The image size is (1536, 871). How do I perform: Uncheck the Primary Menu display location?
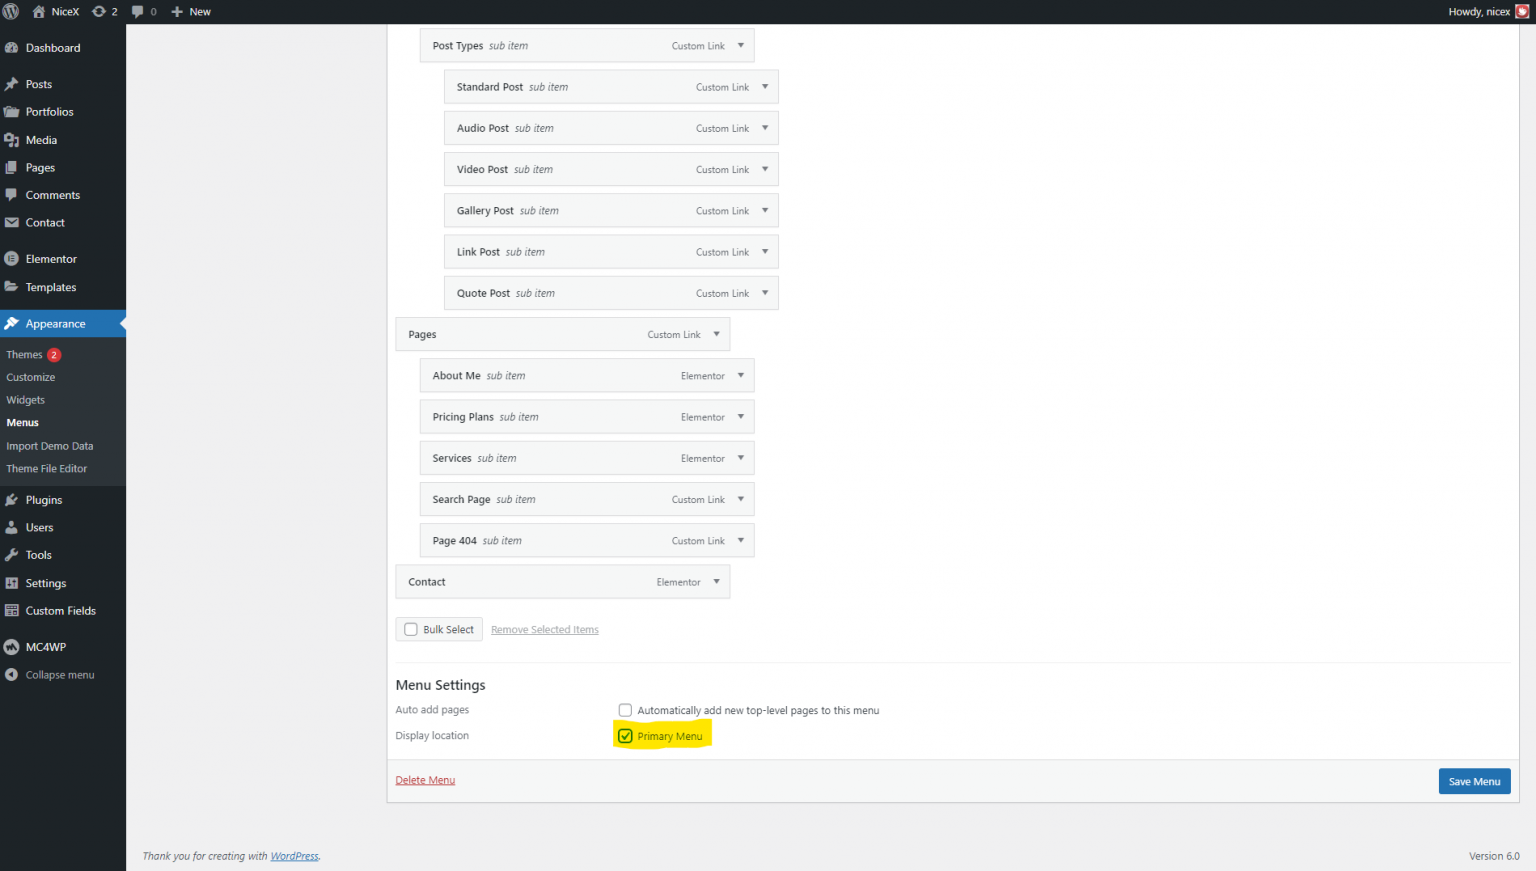click(625, 735)
